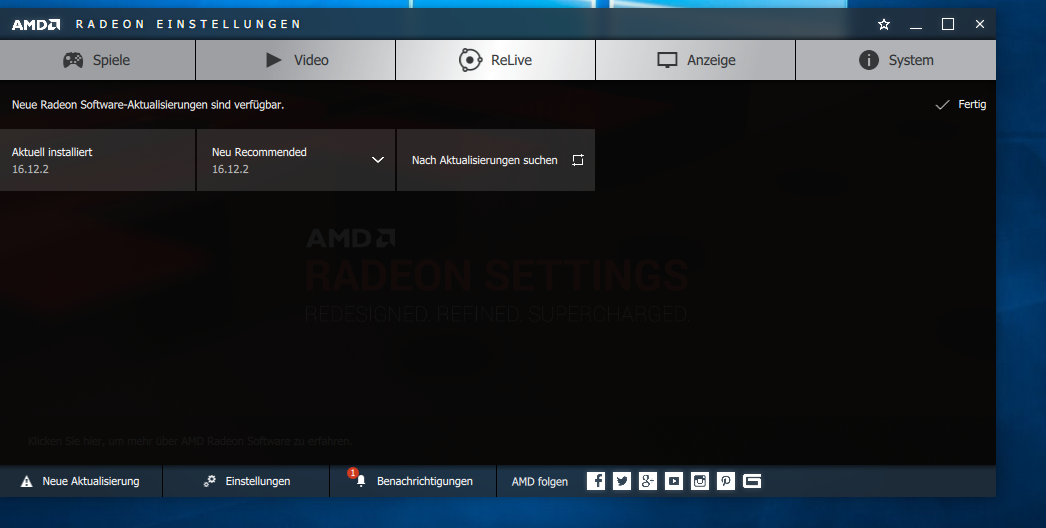Viewport: 1046px width, 528px height.
Task: Open the System tab
Action: pos(896,60)
